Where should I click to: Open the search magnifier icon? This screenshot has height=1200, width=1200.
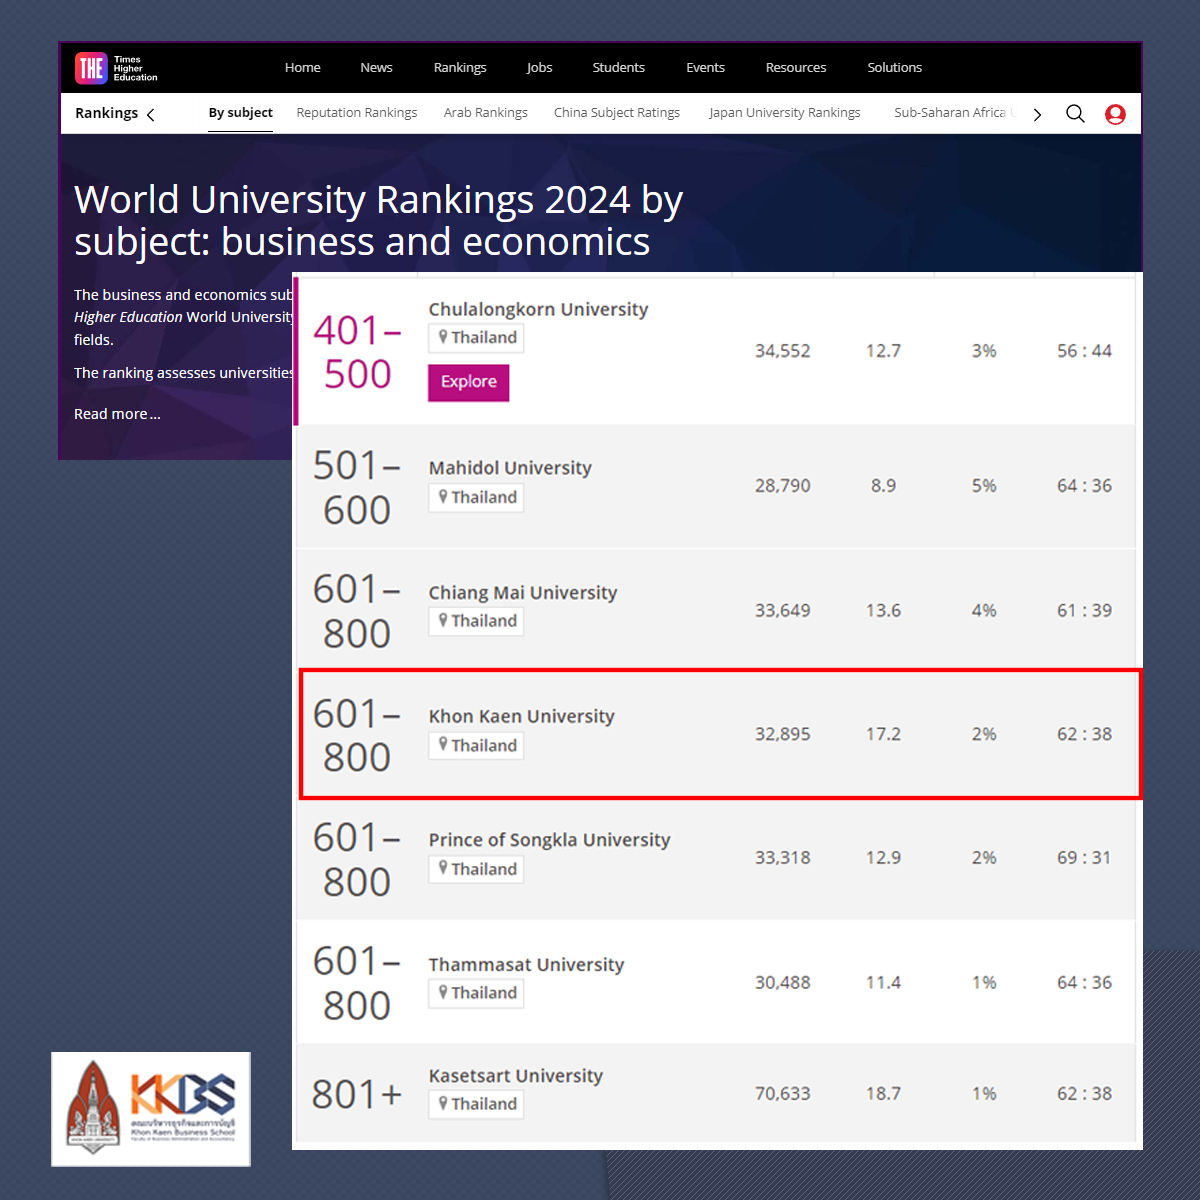(1075, 113)
